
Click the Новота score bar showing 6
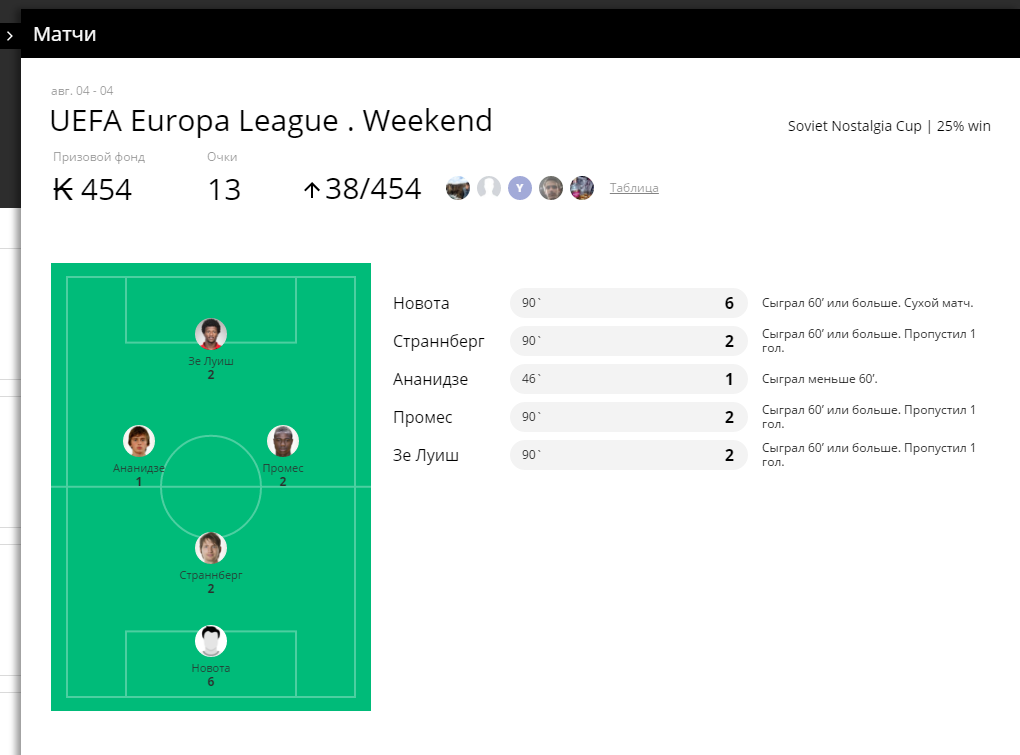click(629, 303)
